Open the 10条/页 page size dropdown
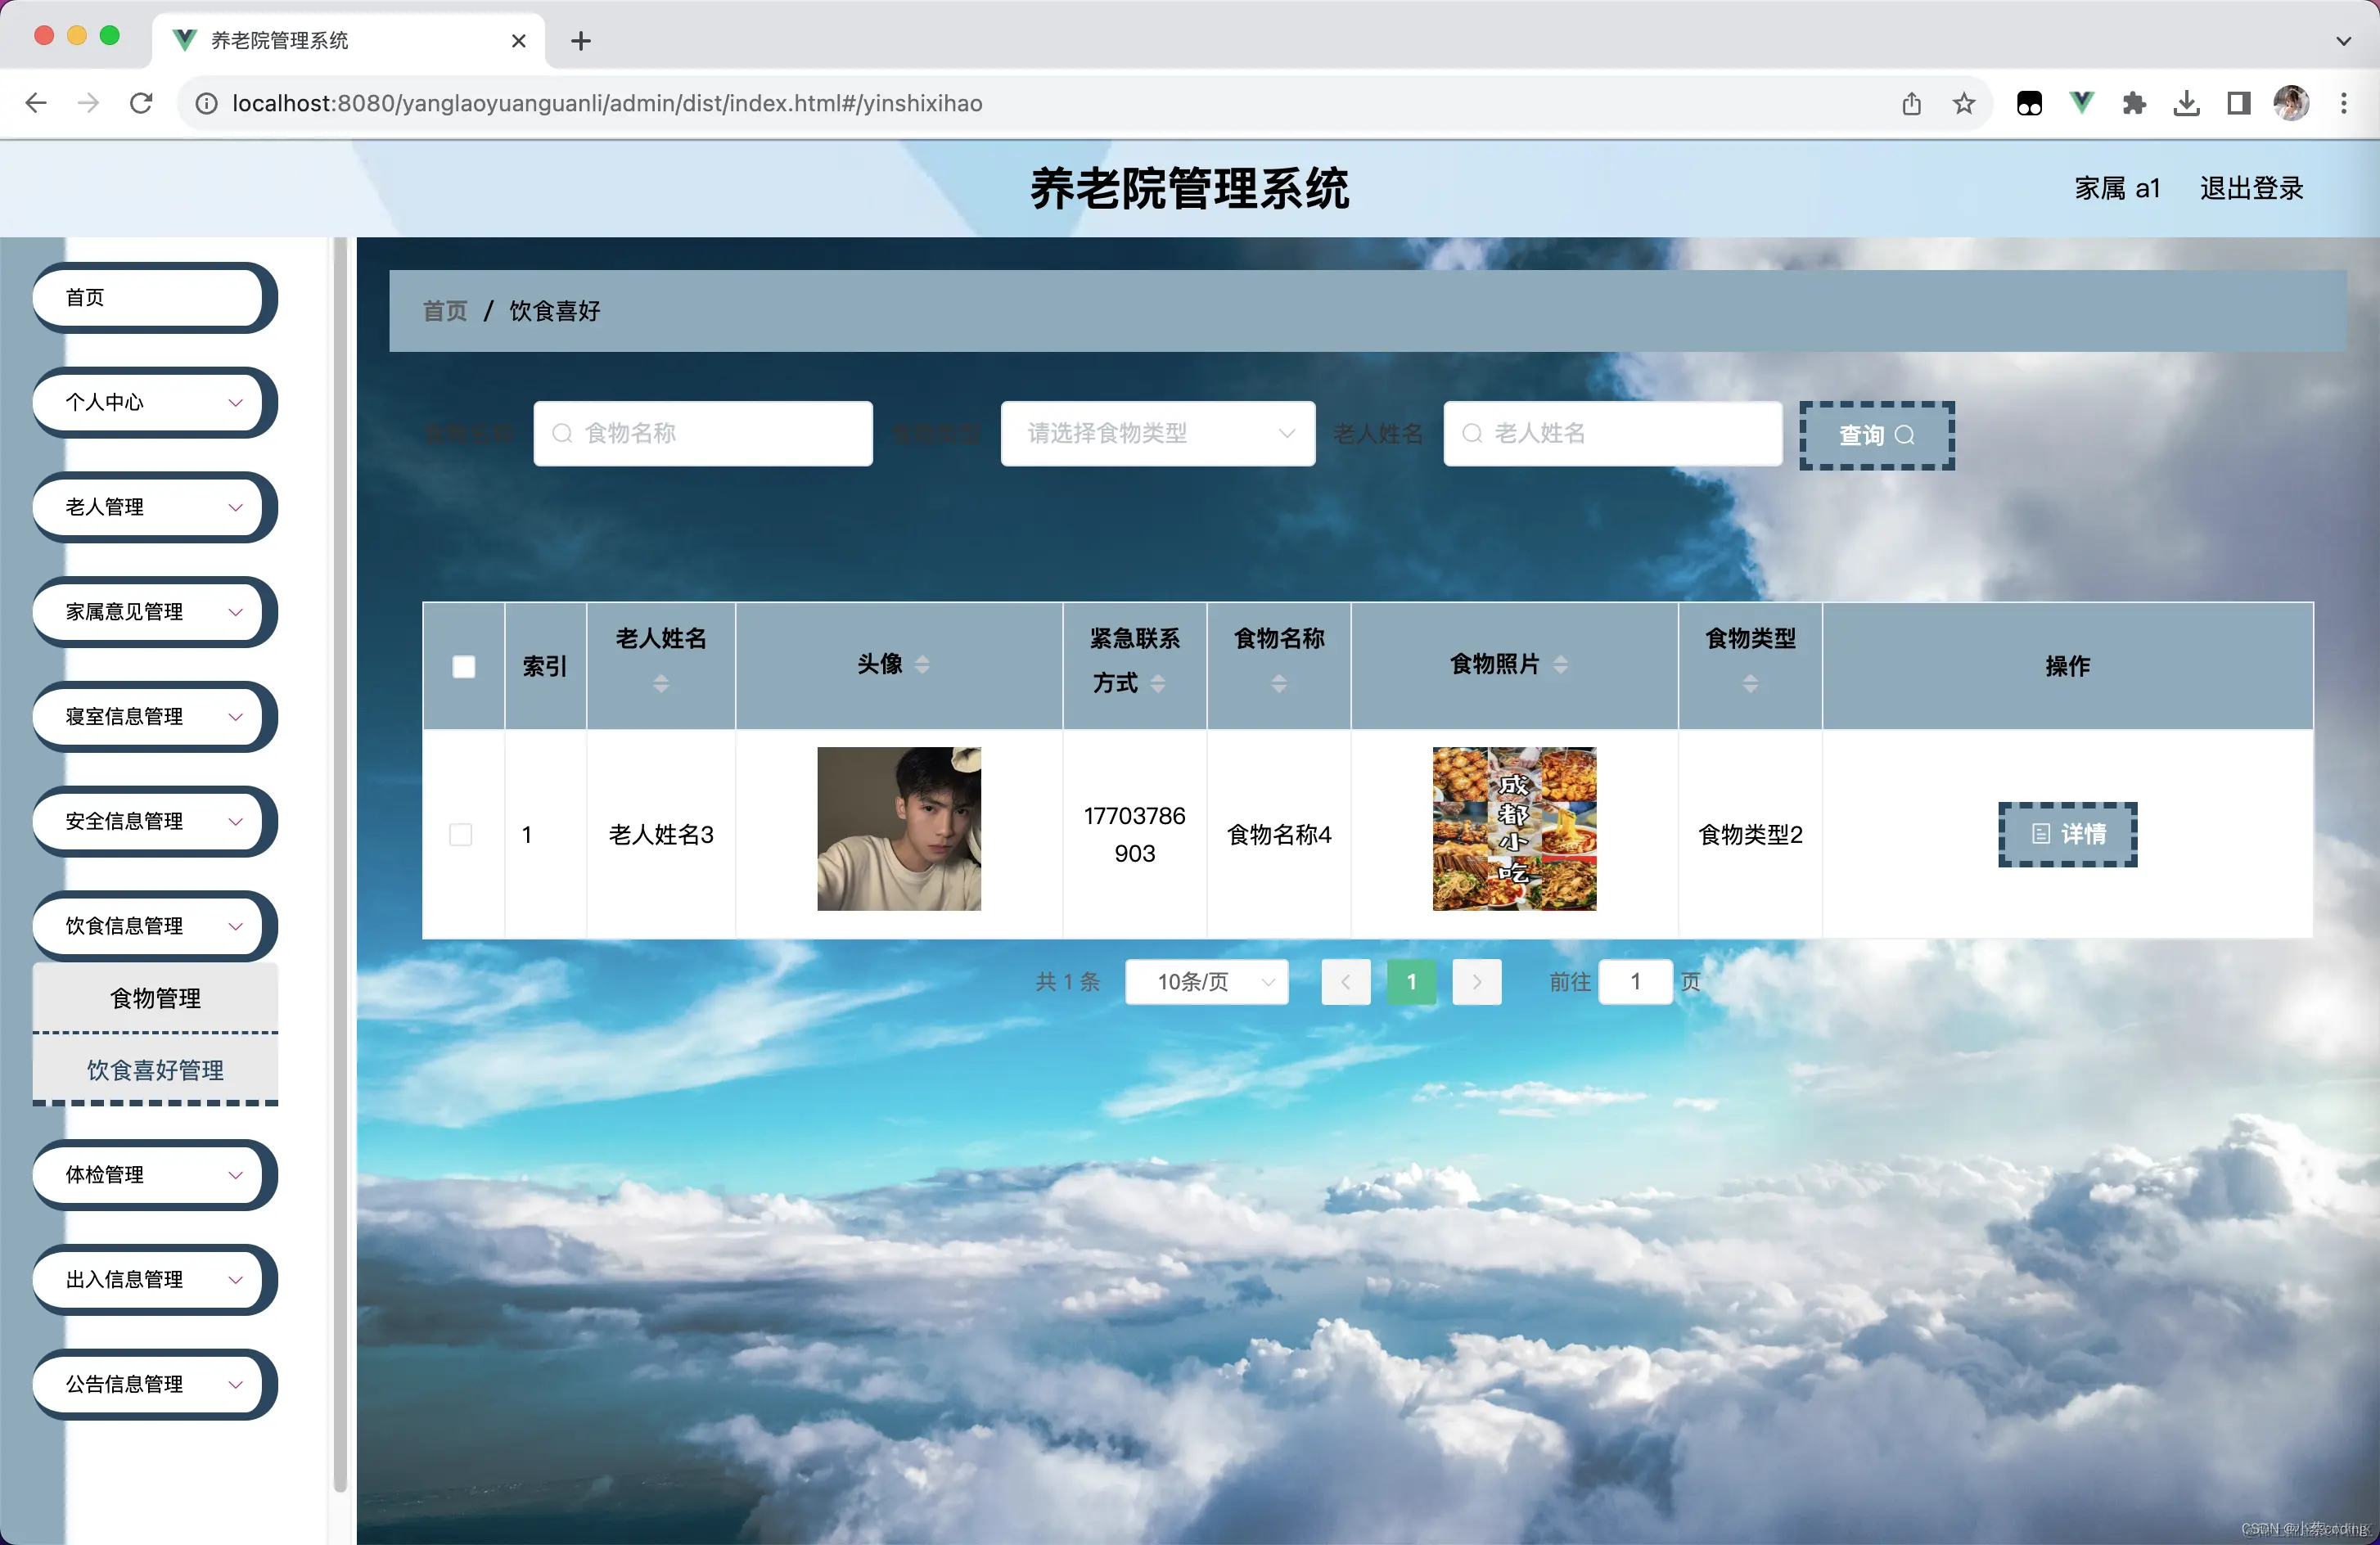Image resolution: width=2380 pixels, height=1545 pixels. pos(1206,982)
